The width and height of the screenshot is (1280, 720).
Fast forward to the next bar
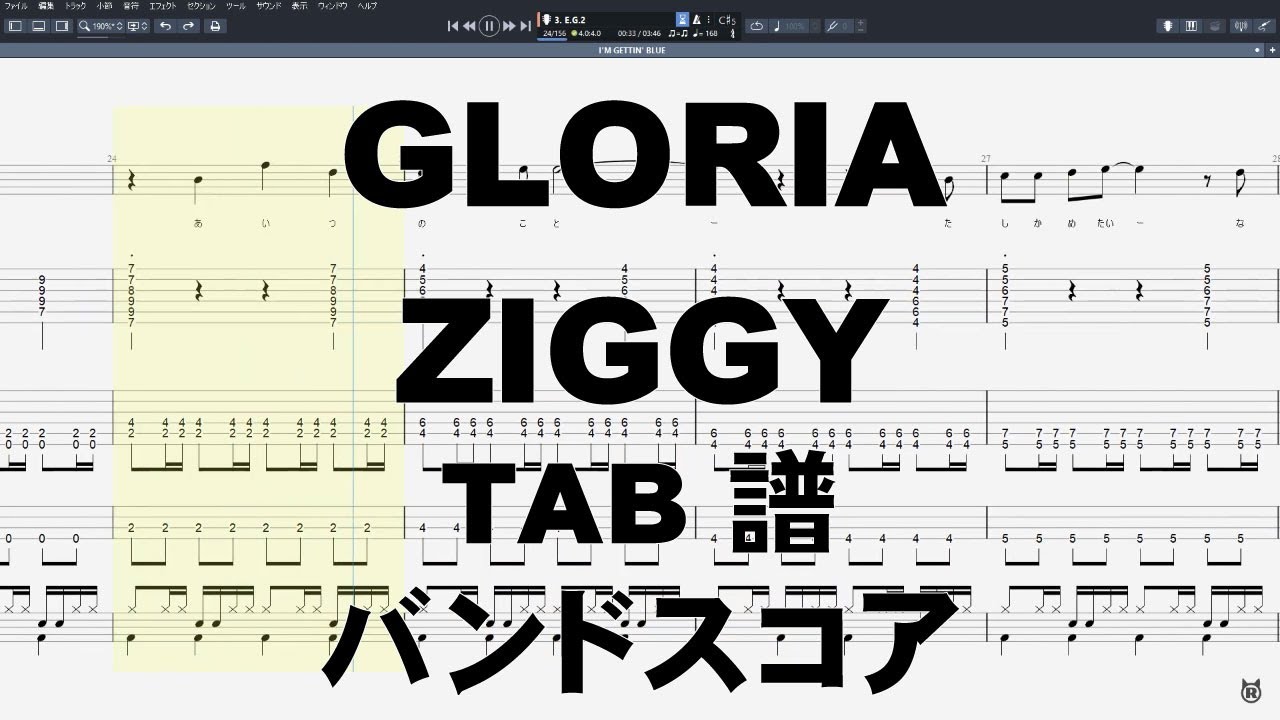pyautogui.click(x=509, y=26)
